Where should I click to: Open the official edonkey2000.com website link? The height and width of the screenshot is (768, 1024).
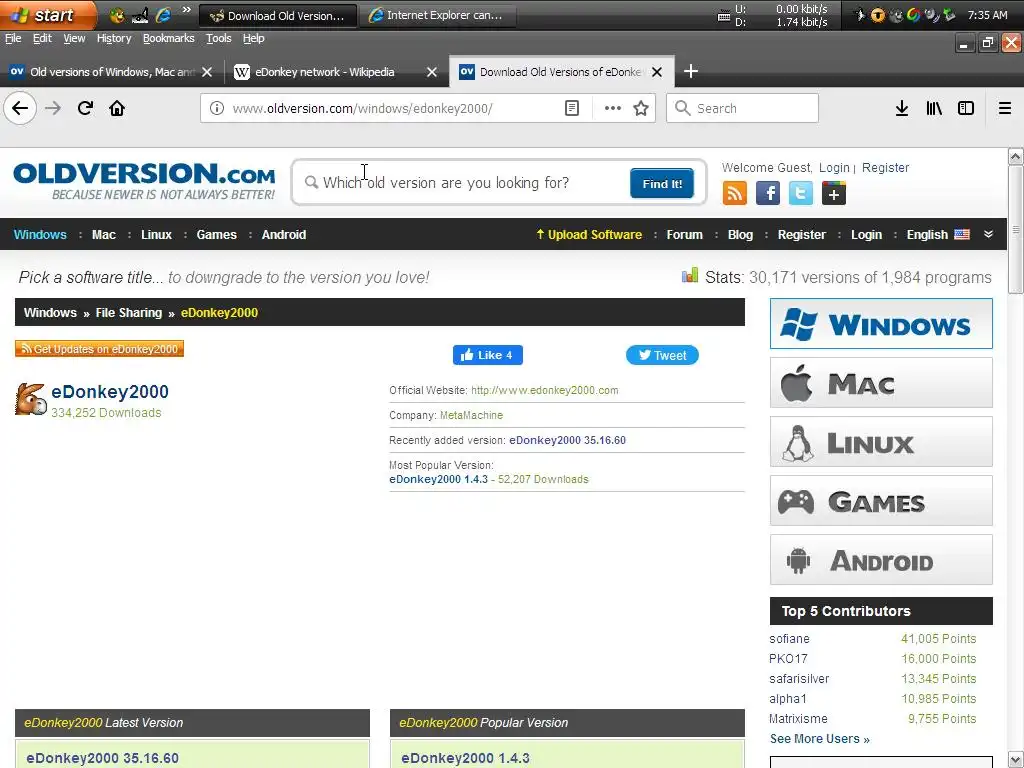(545, 391)
